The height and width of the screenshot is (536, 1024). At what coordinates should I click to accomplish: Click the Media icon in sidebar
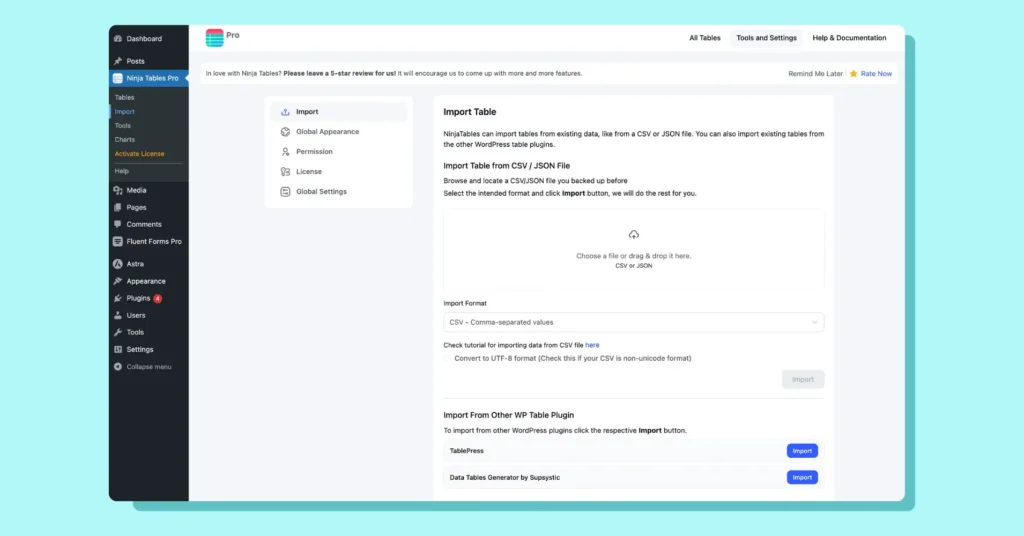[118, 190]
